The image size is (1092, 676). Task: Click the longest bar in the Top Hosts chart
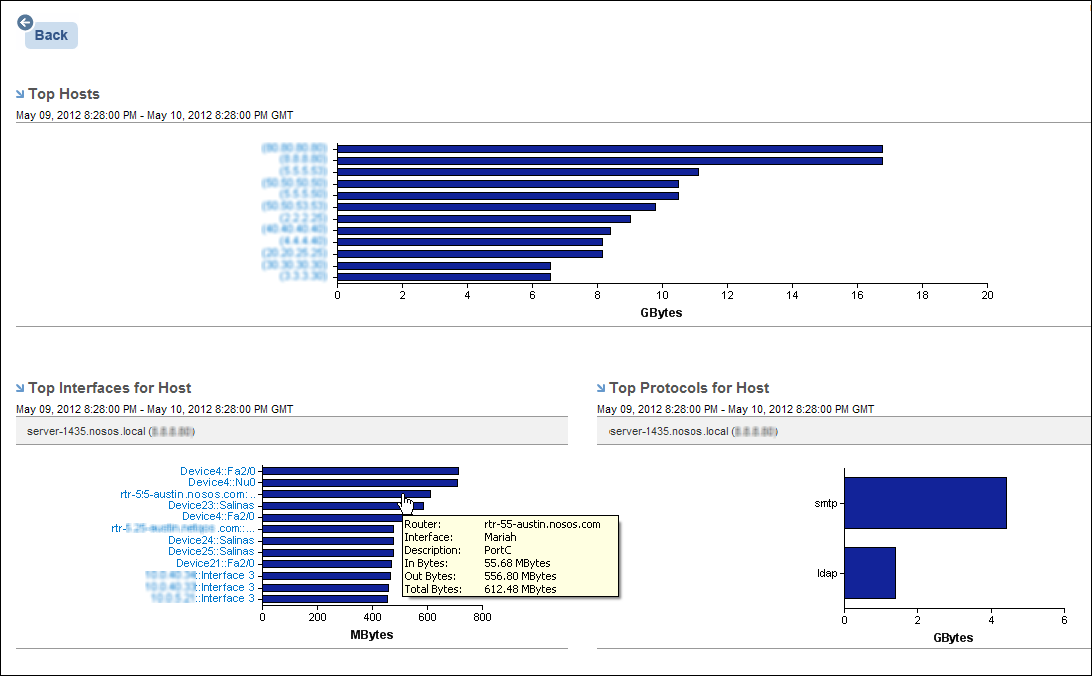[x=600, y=147]
